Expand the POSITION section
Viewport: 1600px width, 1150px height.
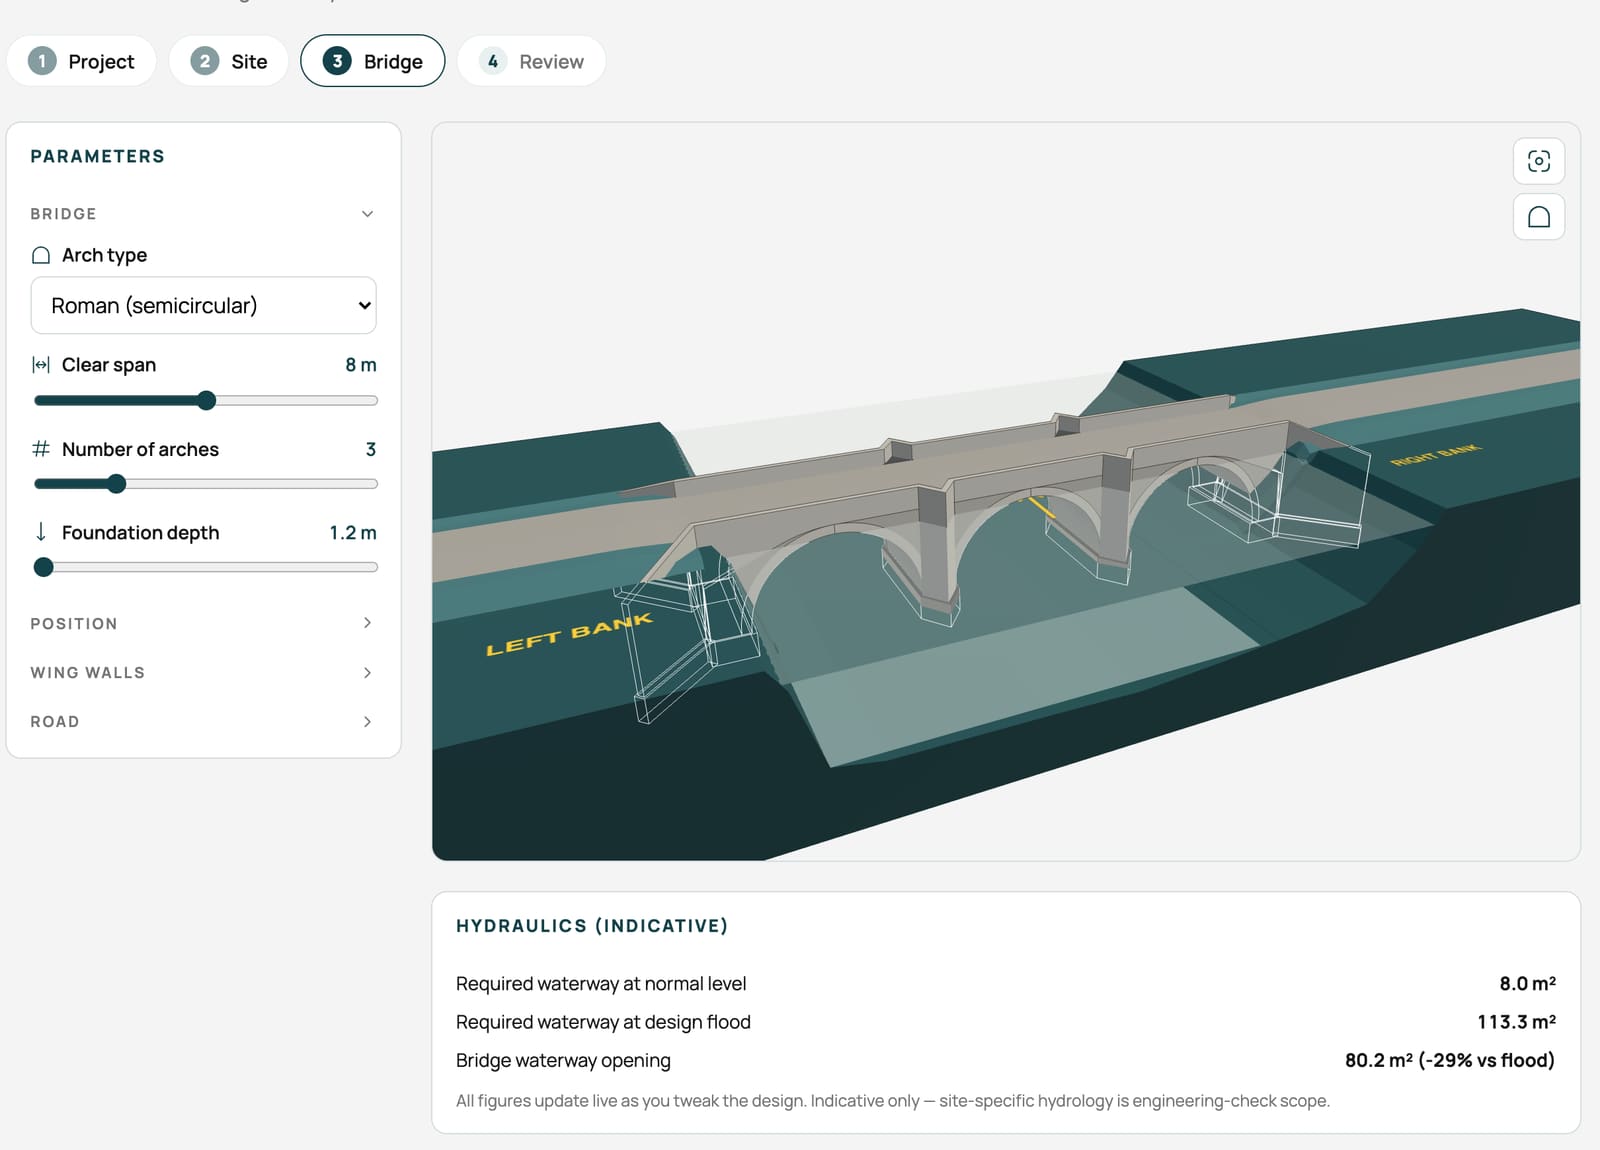(202, 623)
